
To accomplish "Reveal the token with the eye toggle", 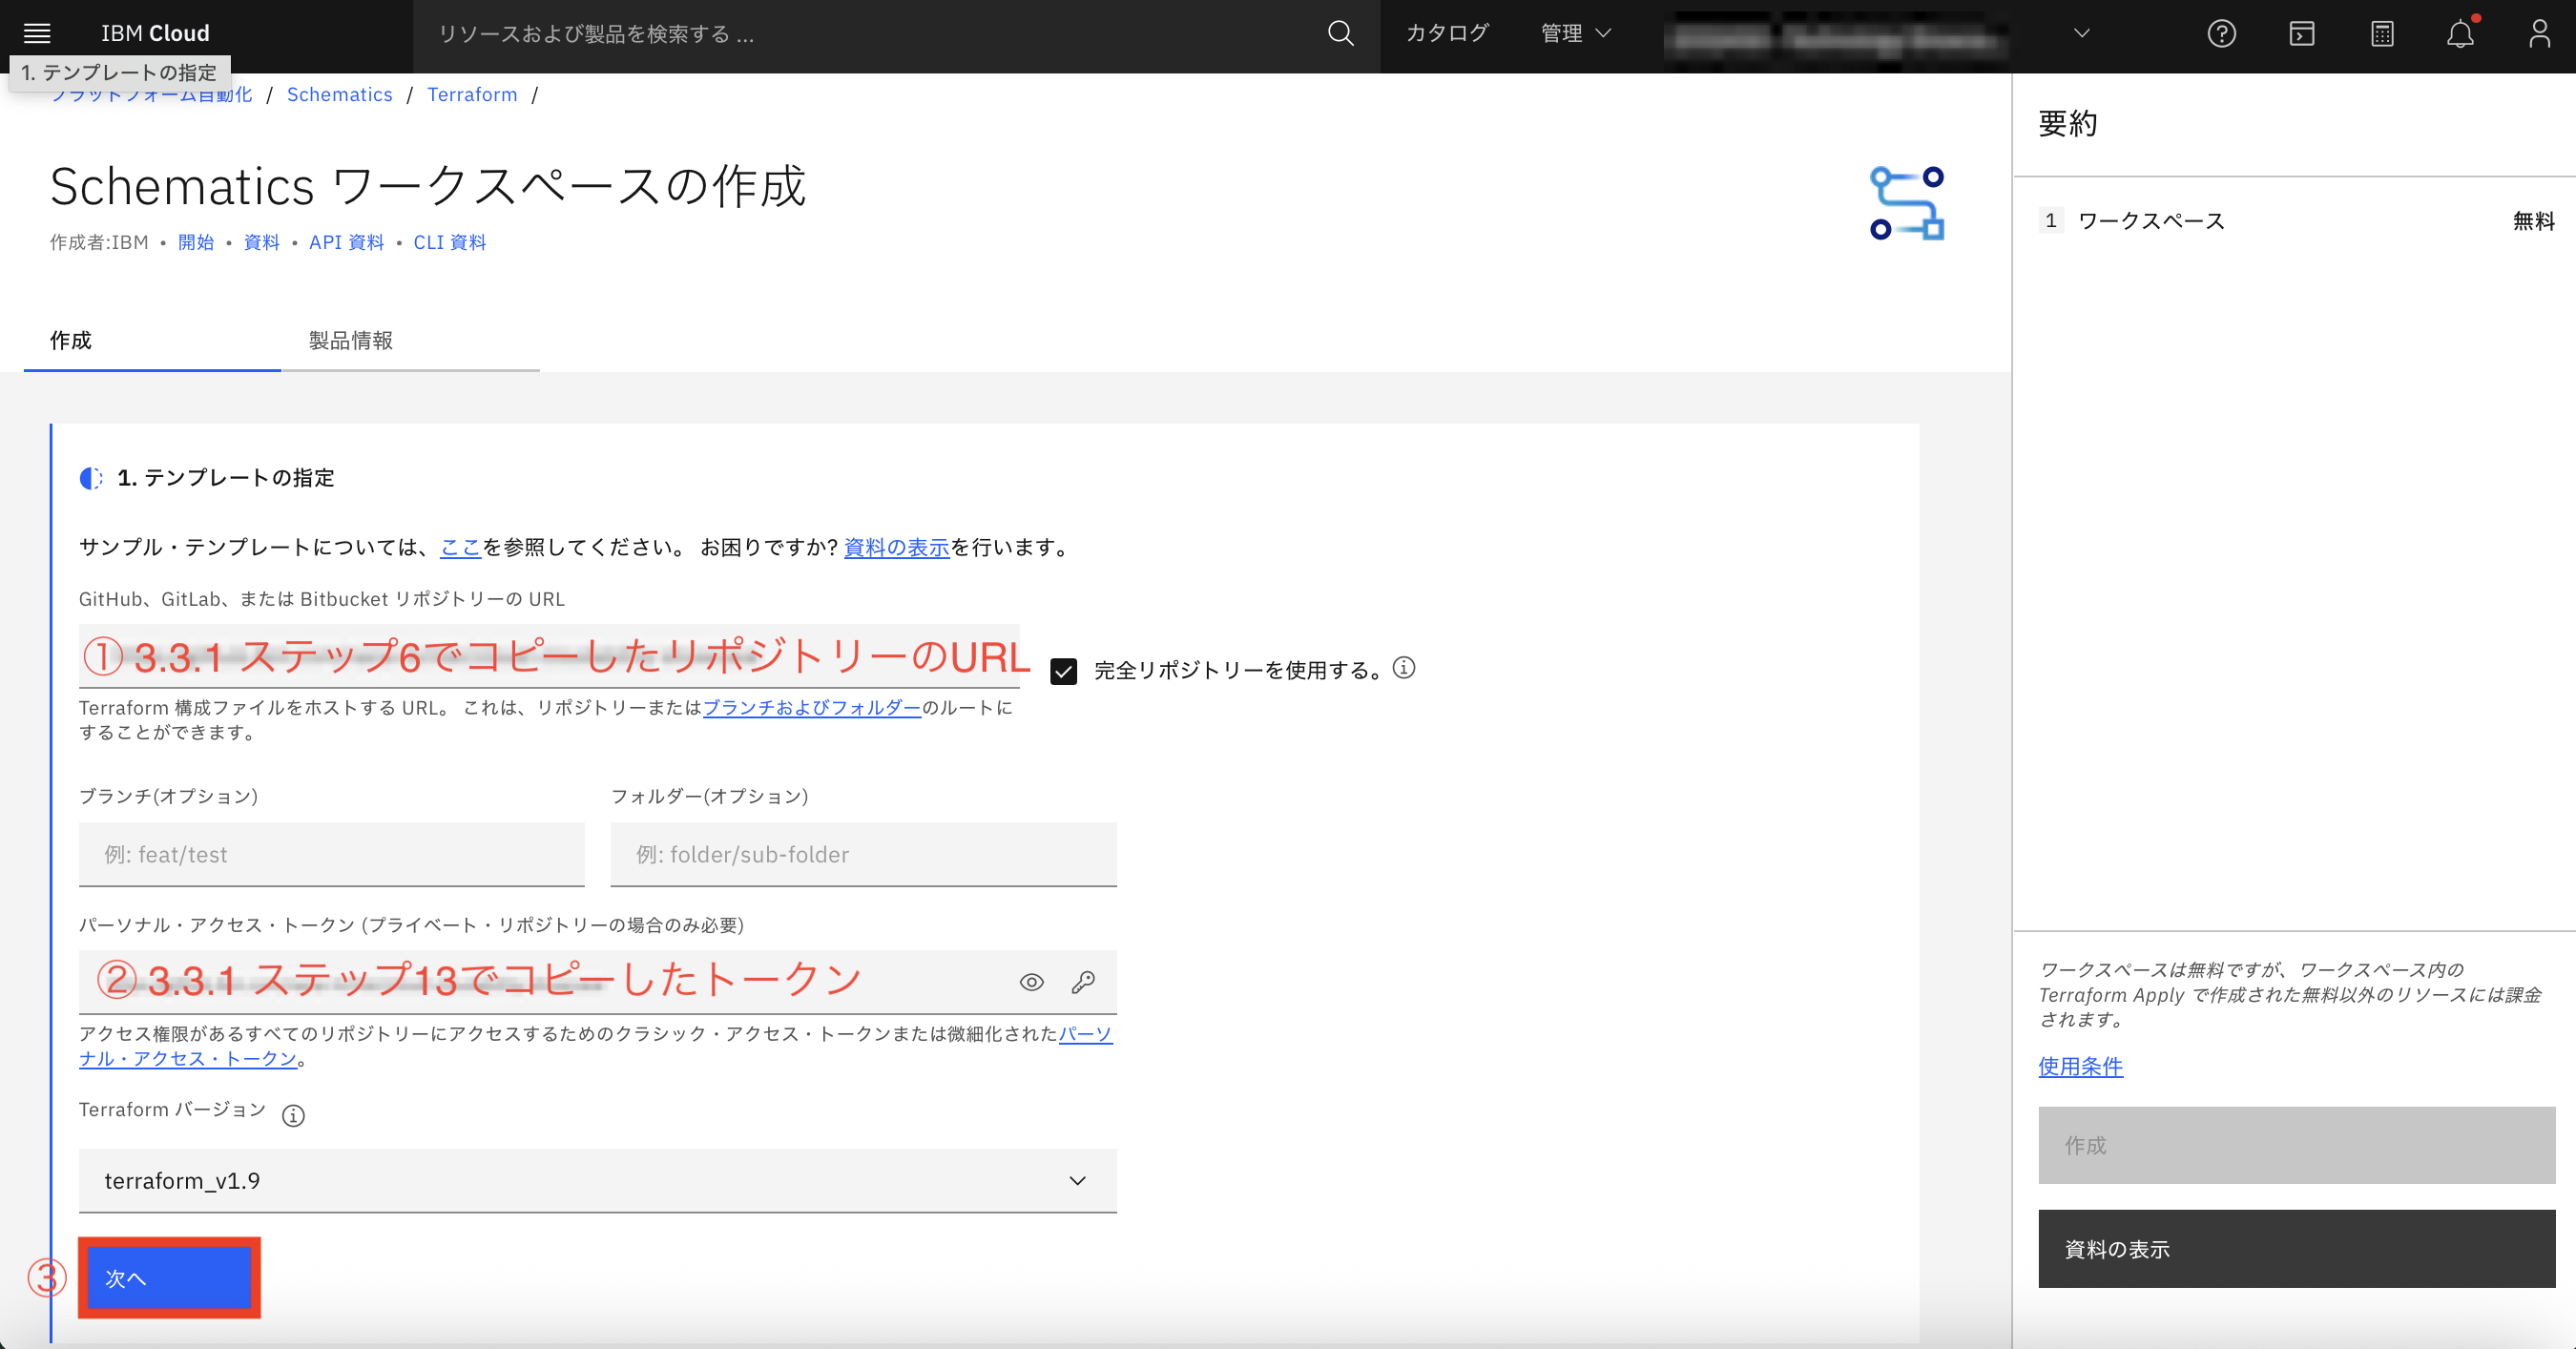I will (x=1031, y=982).
